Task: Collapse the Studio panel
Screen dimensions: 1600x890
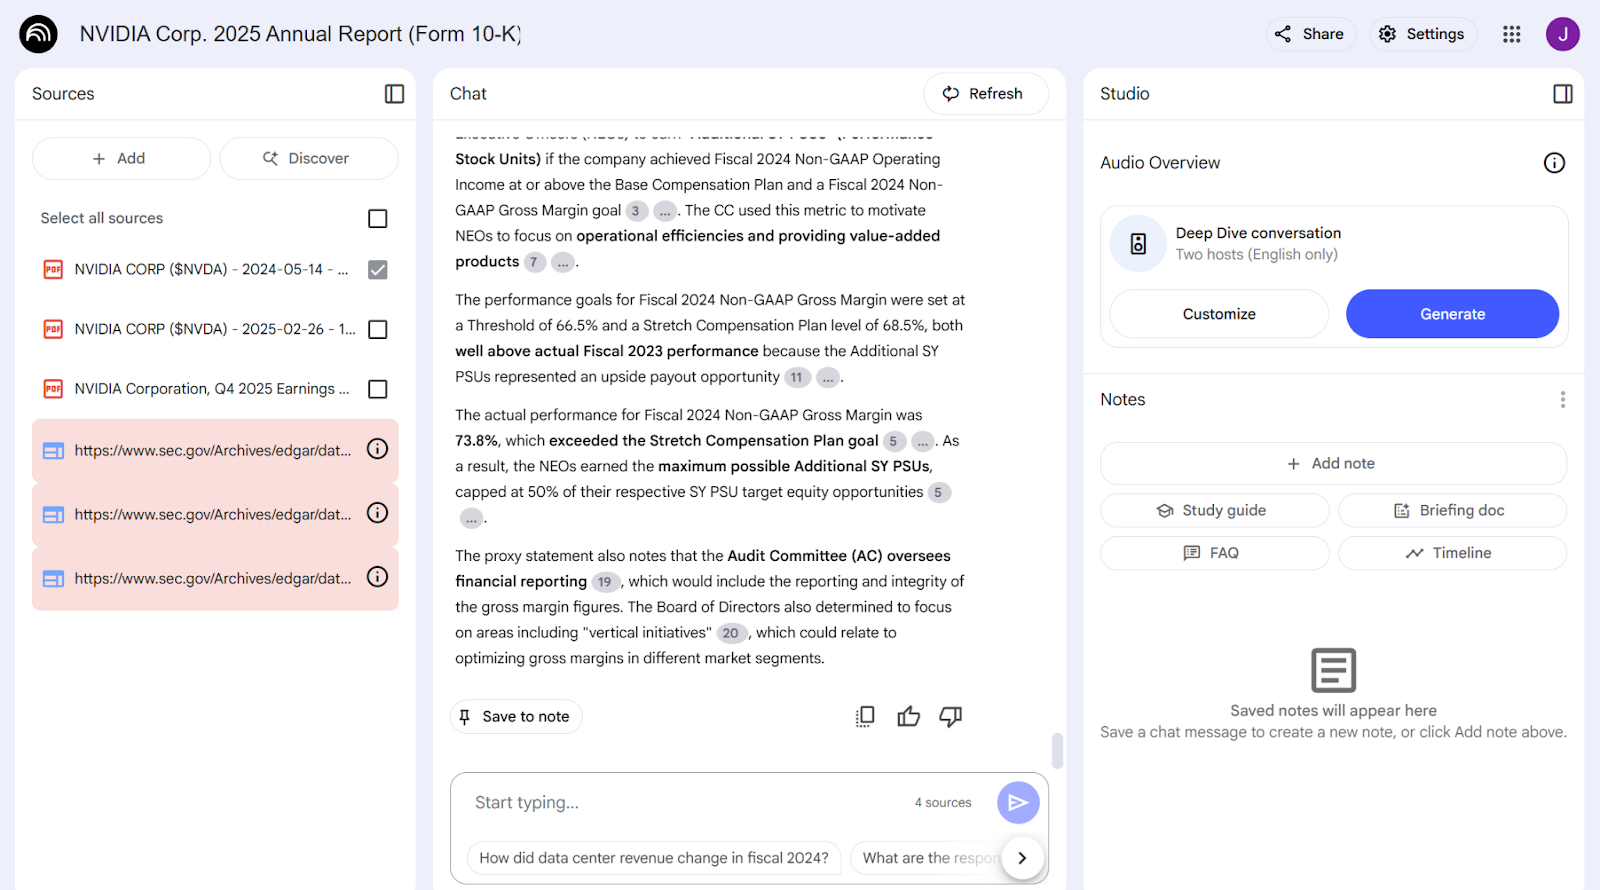Action: (x=1562, y=94)
